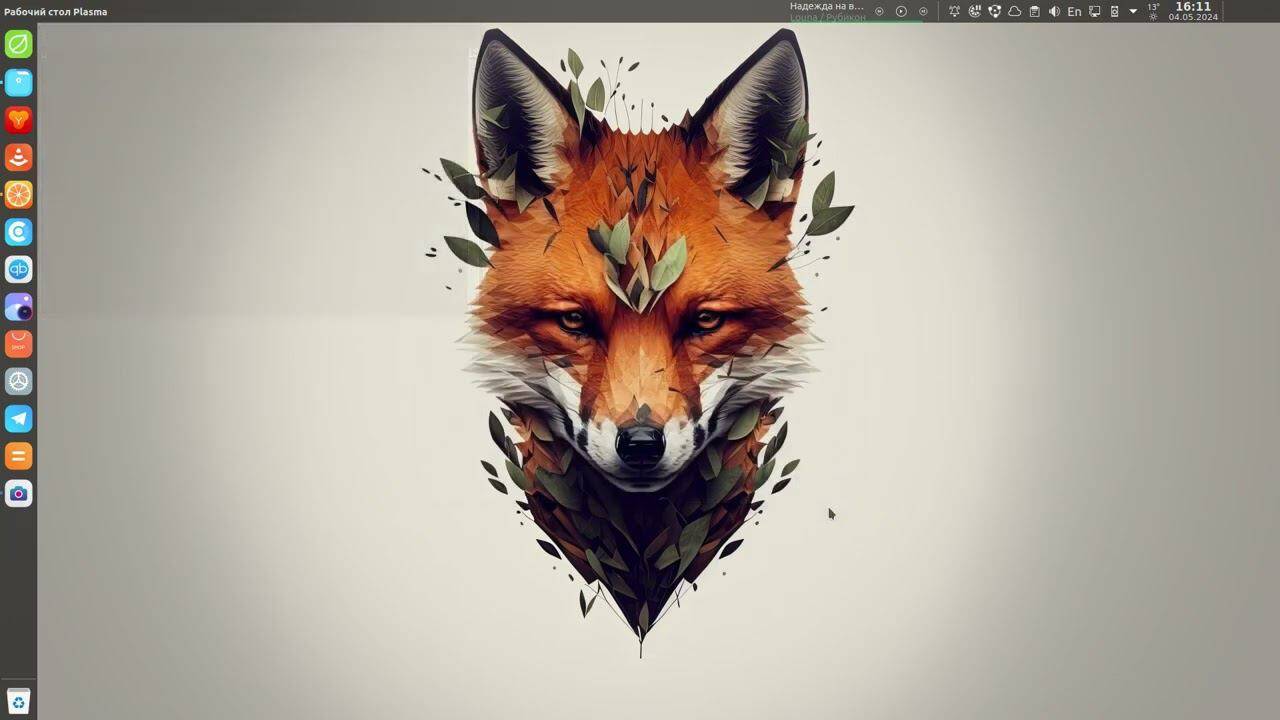The image size is (1280, 720).
Task: Open the Trash bin
Action: click(18, 700)
